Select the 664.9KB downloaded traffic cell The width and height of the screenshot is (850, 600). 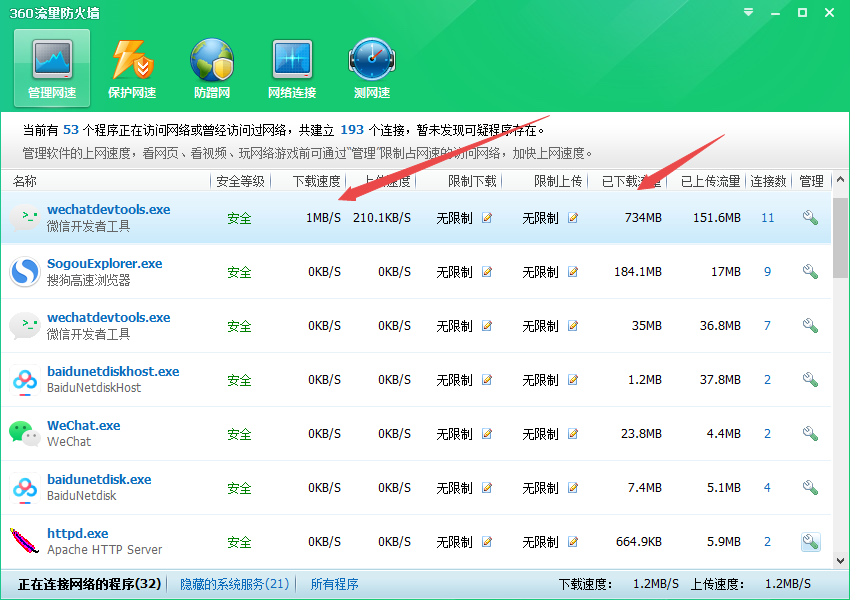(639, 541)
